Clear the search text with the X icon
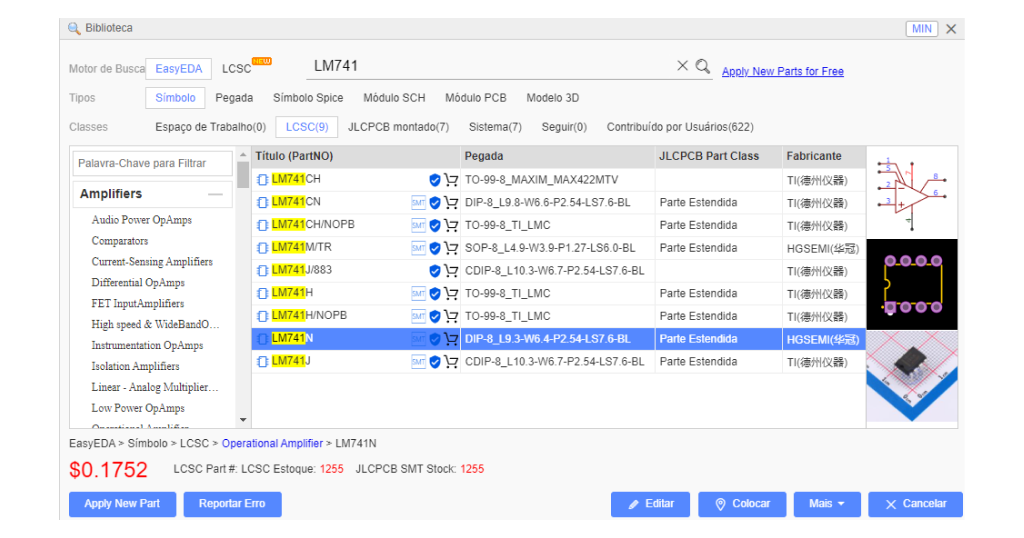The width and height of the screenshot is (1024, 538). [682, 65]
